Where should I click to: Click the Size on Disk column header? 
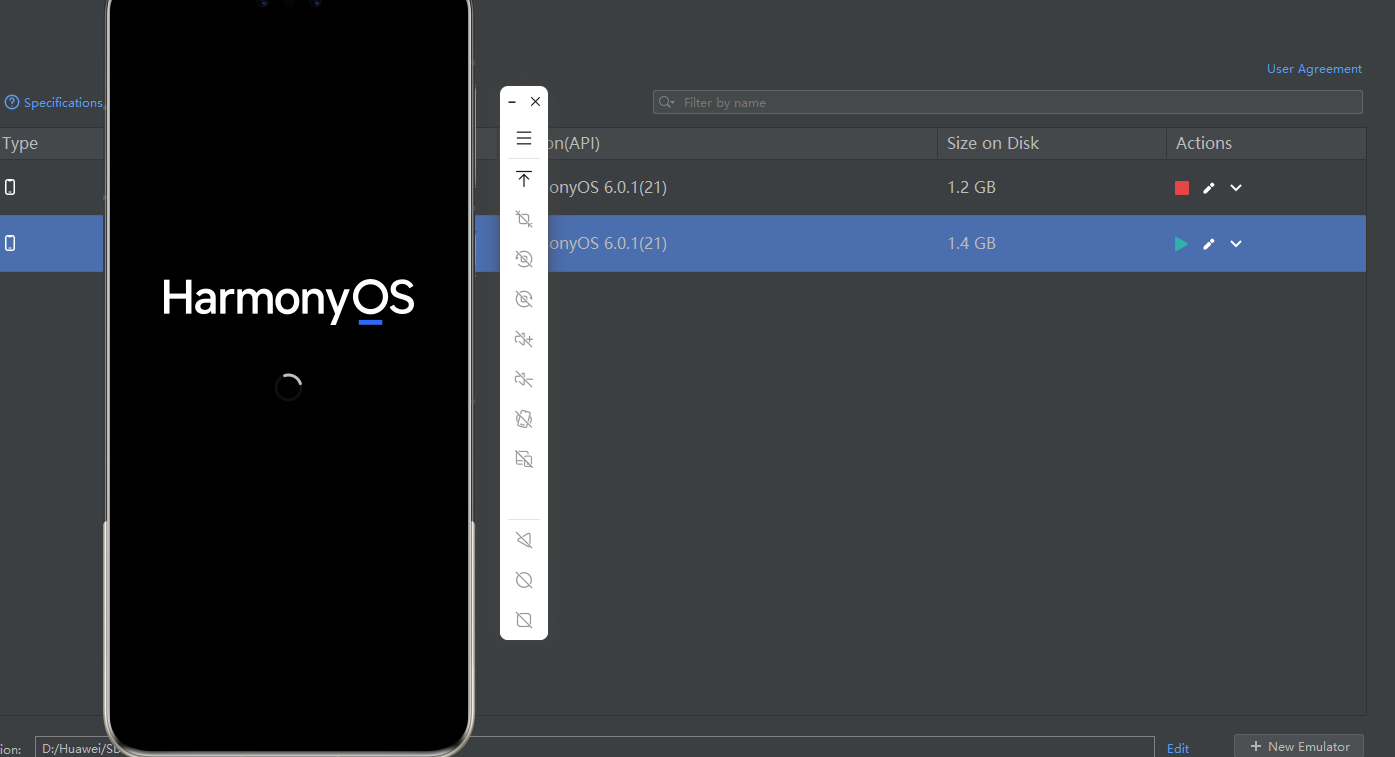pyautogui.click(x=993, y=143)
